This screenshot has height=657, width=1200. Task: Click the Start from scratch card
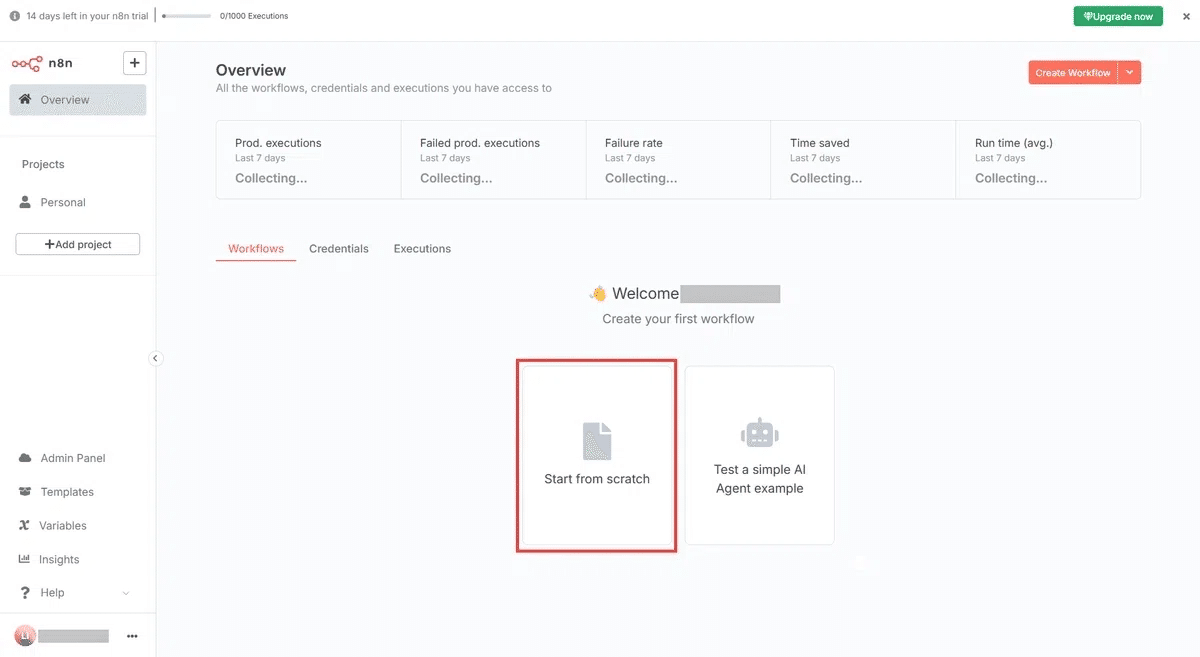coord(597,455)
